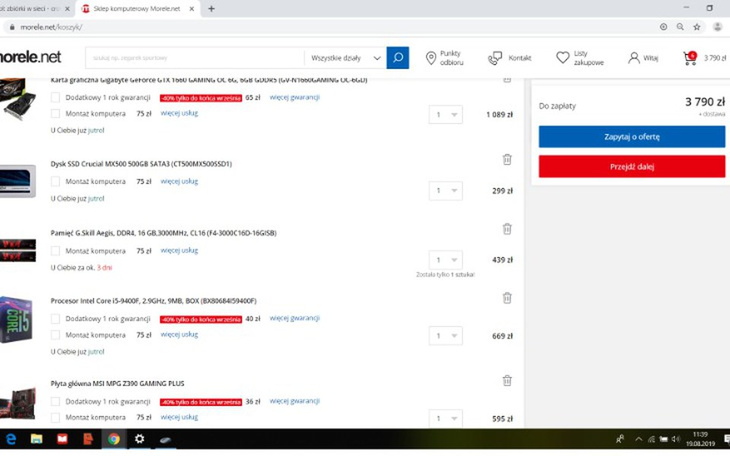Open więcej gwarancji for Core i5-9400F
The height and width of the screenshot is (456, 730).
click(295, 318)
